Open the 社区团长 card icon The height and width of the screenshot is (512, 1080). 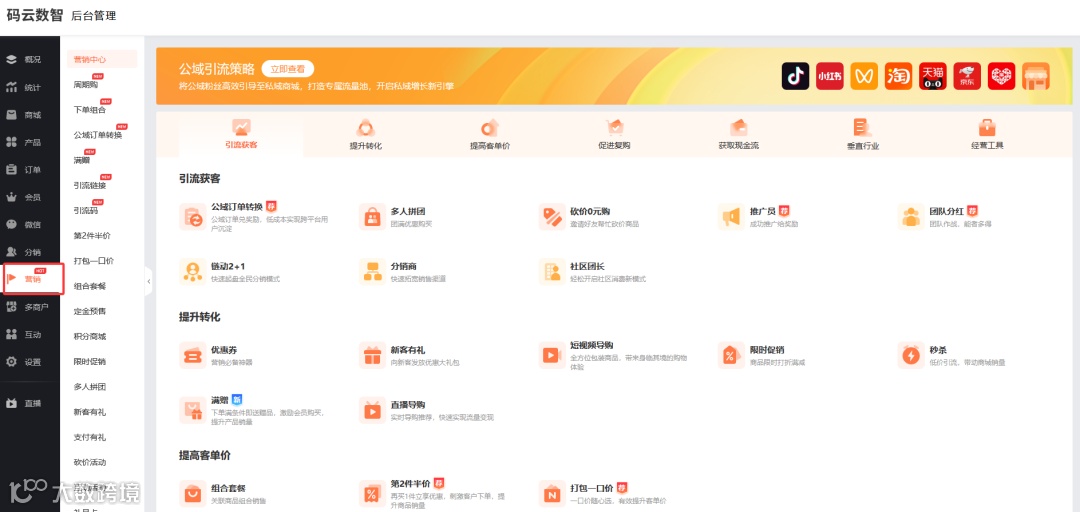pos(552,272)
